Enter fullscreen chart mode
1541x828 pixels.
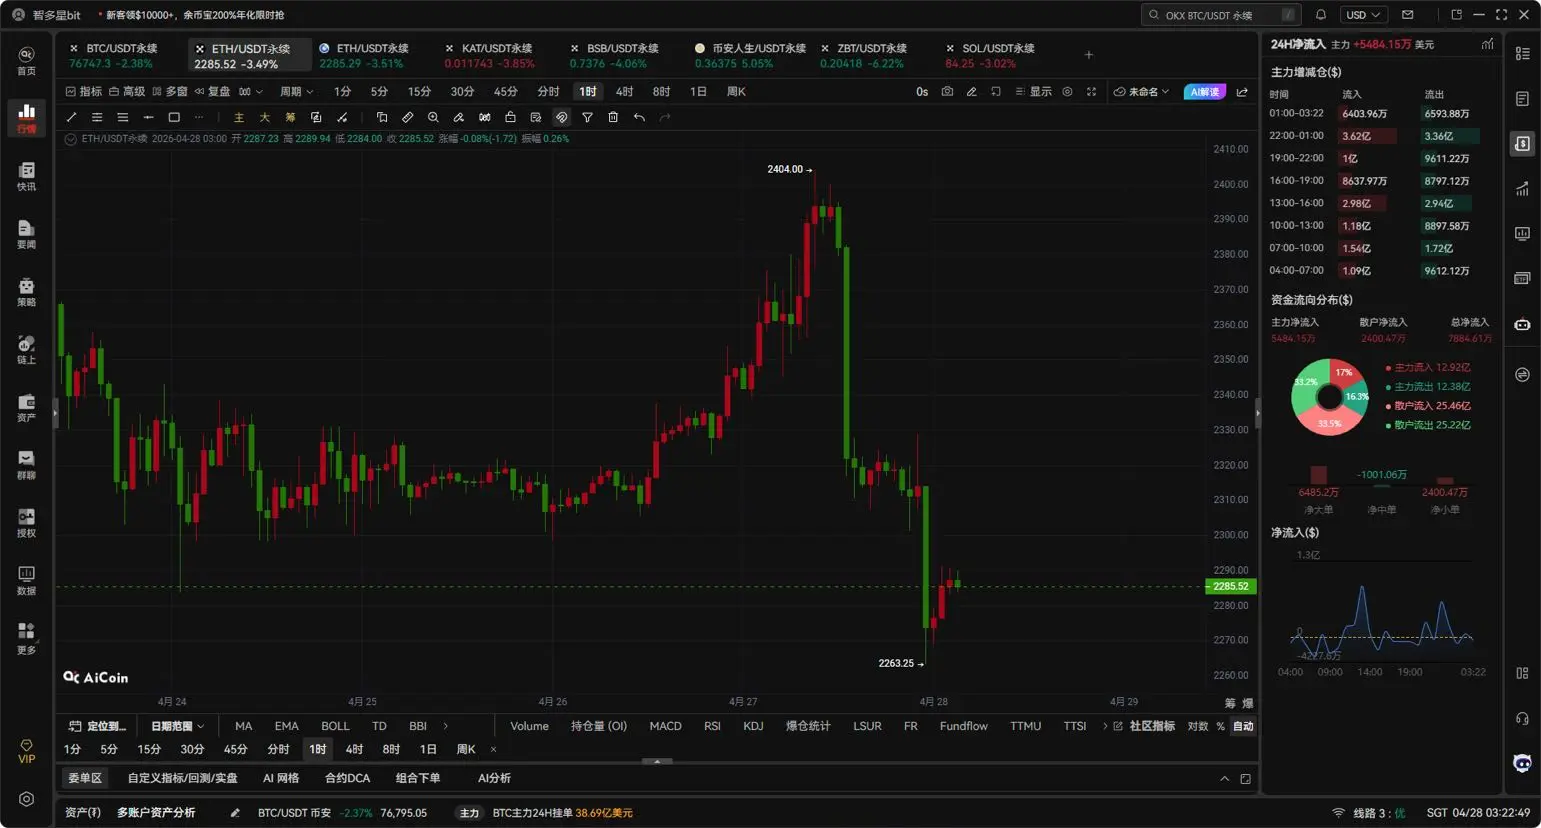tap(1091, 91)
